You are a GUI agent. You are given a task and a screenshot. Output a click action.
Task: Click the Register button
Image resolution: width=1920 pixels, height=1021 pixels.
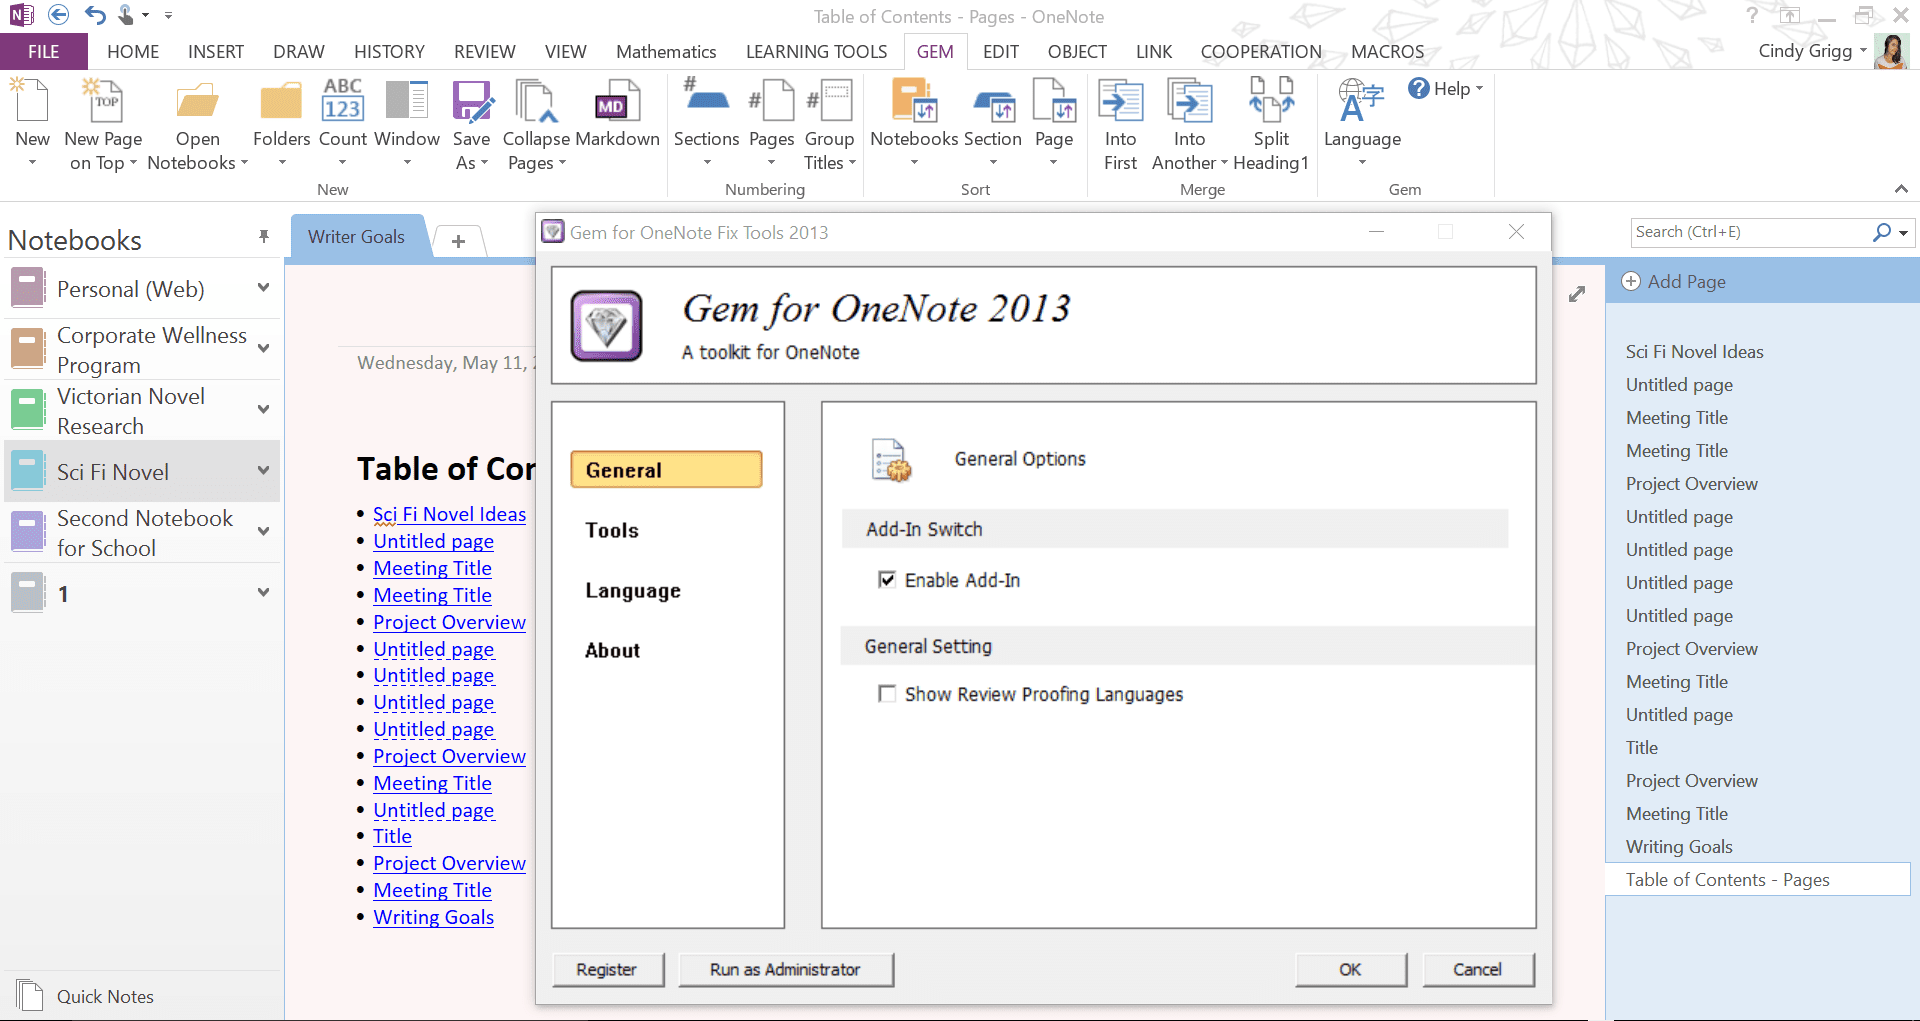click(607, 970)
